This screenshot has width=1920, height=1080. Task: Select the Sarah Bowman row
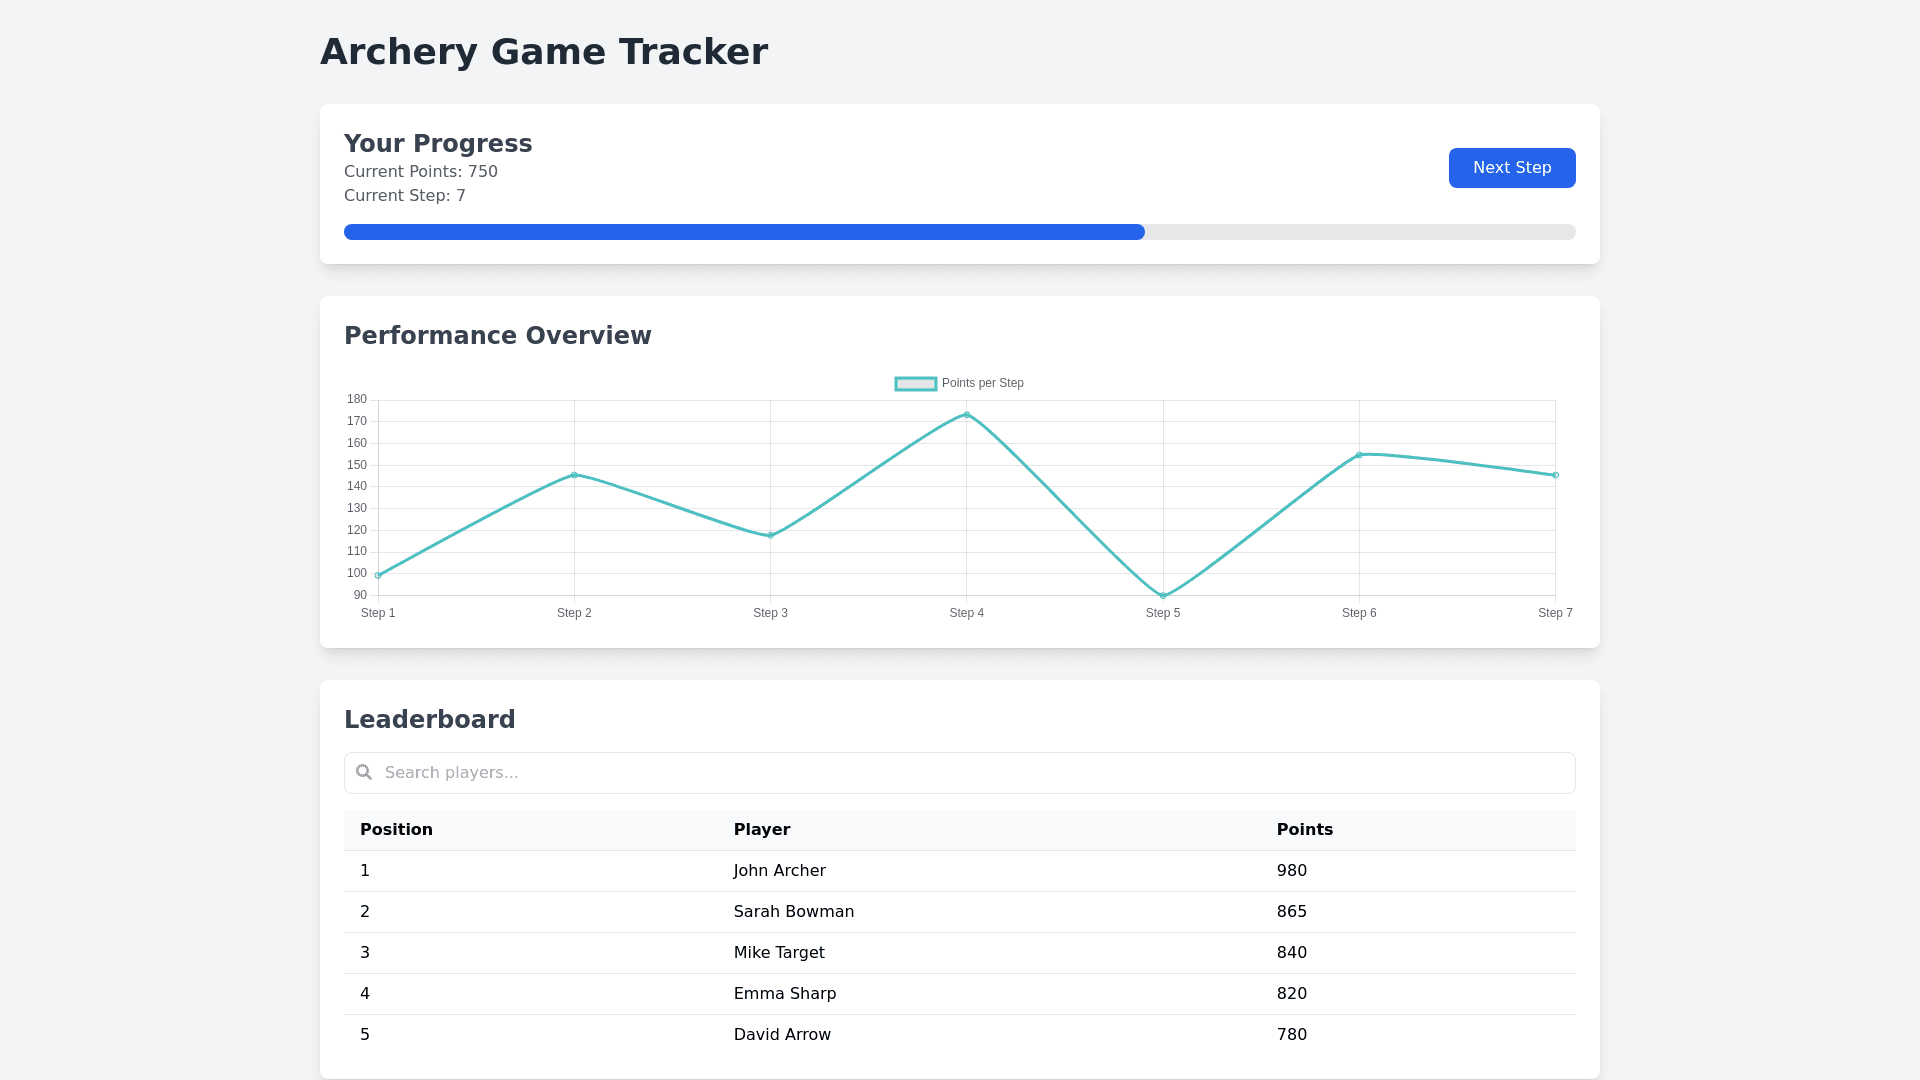[793, 912]
